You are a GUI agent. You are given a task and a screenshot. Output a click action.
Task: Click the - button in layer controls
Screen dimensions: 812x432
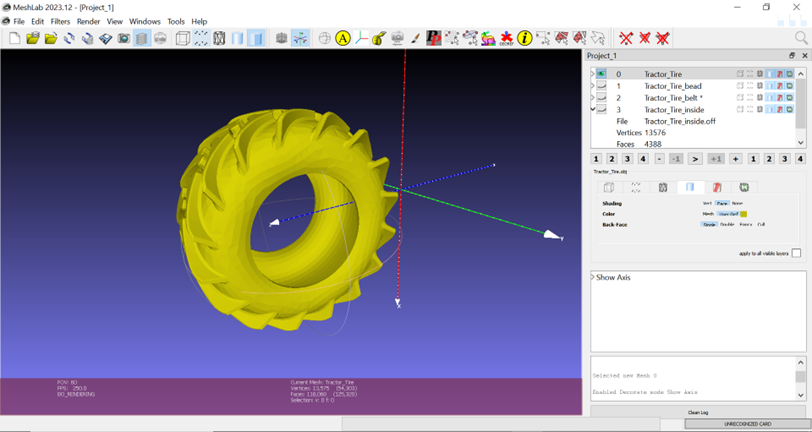coord(659,159)
